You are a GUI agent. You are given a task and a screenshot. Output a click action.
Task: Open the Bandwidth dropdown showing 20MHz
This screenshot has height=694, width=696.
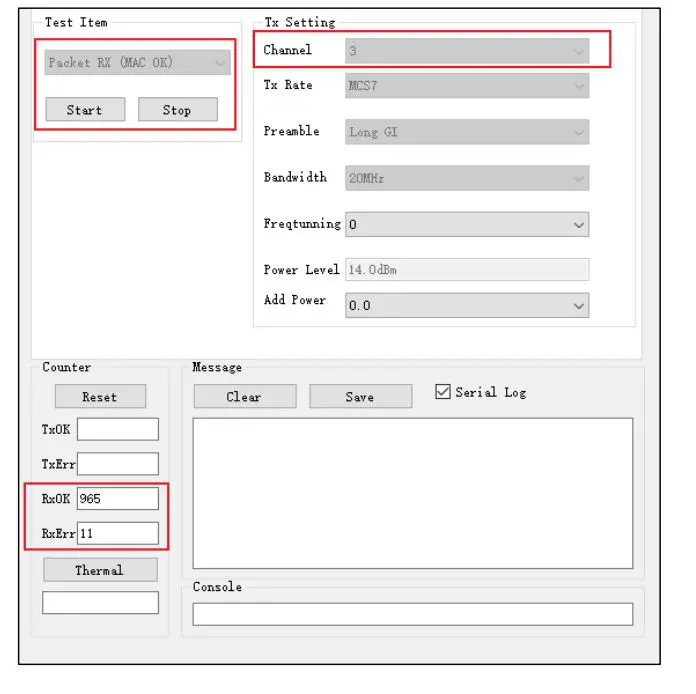coord(467,178)
